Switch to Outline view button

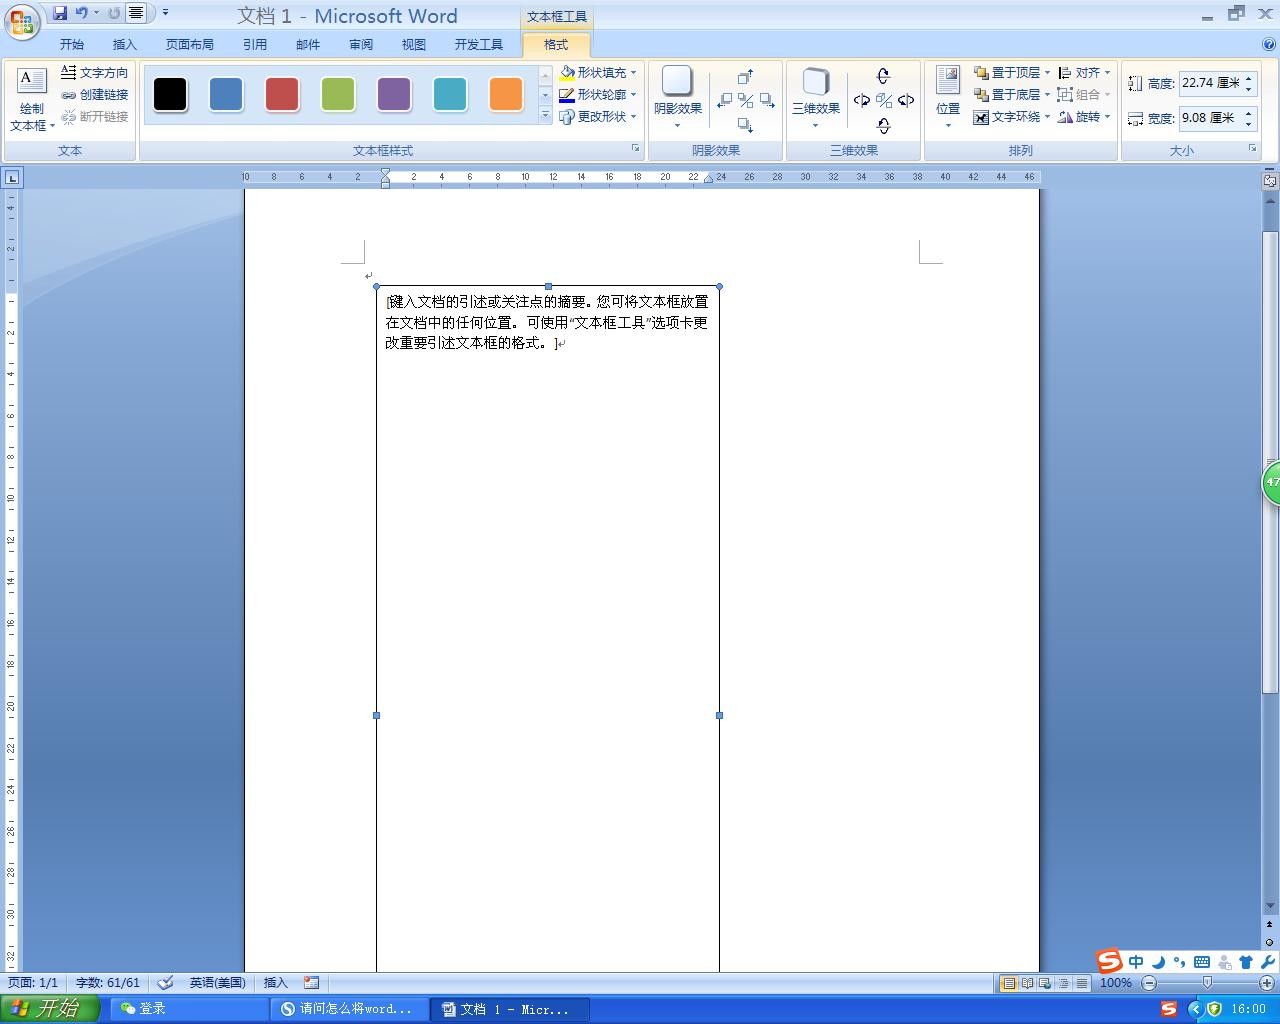point(1063,983)
